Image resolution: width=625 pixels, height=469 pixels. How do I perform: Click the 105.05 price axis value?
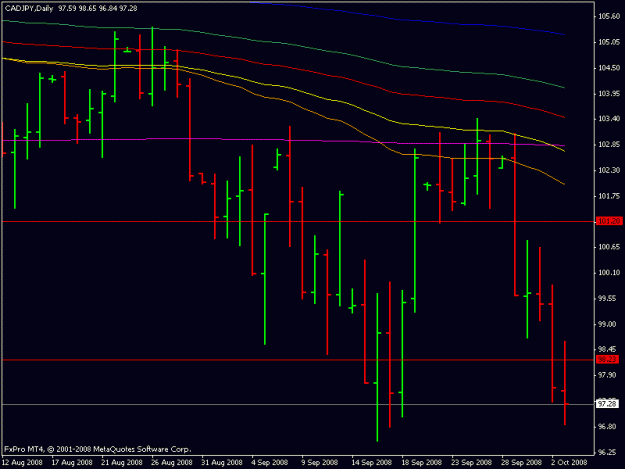point(609,42)
